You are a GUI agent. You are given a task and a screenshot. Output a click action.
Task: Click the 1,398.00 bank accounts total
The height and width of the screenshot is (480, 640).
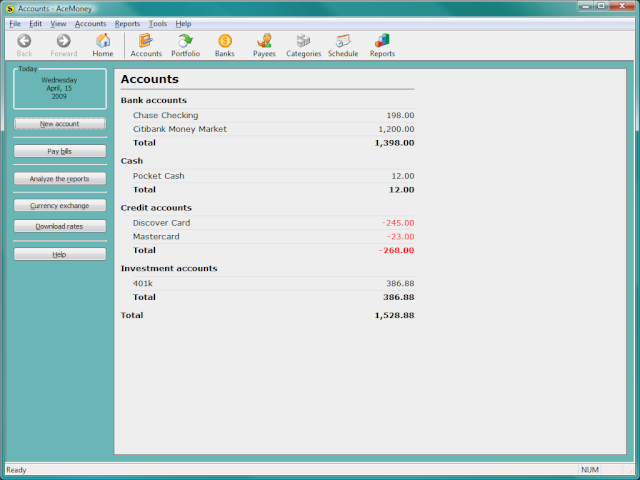click(394, 143)
